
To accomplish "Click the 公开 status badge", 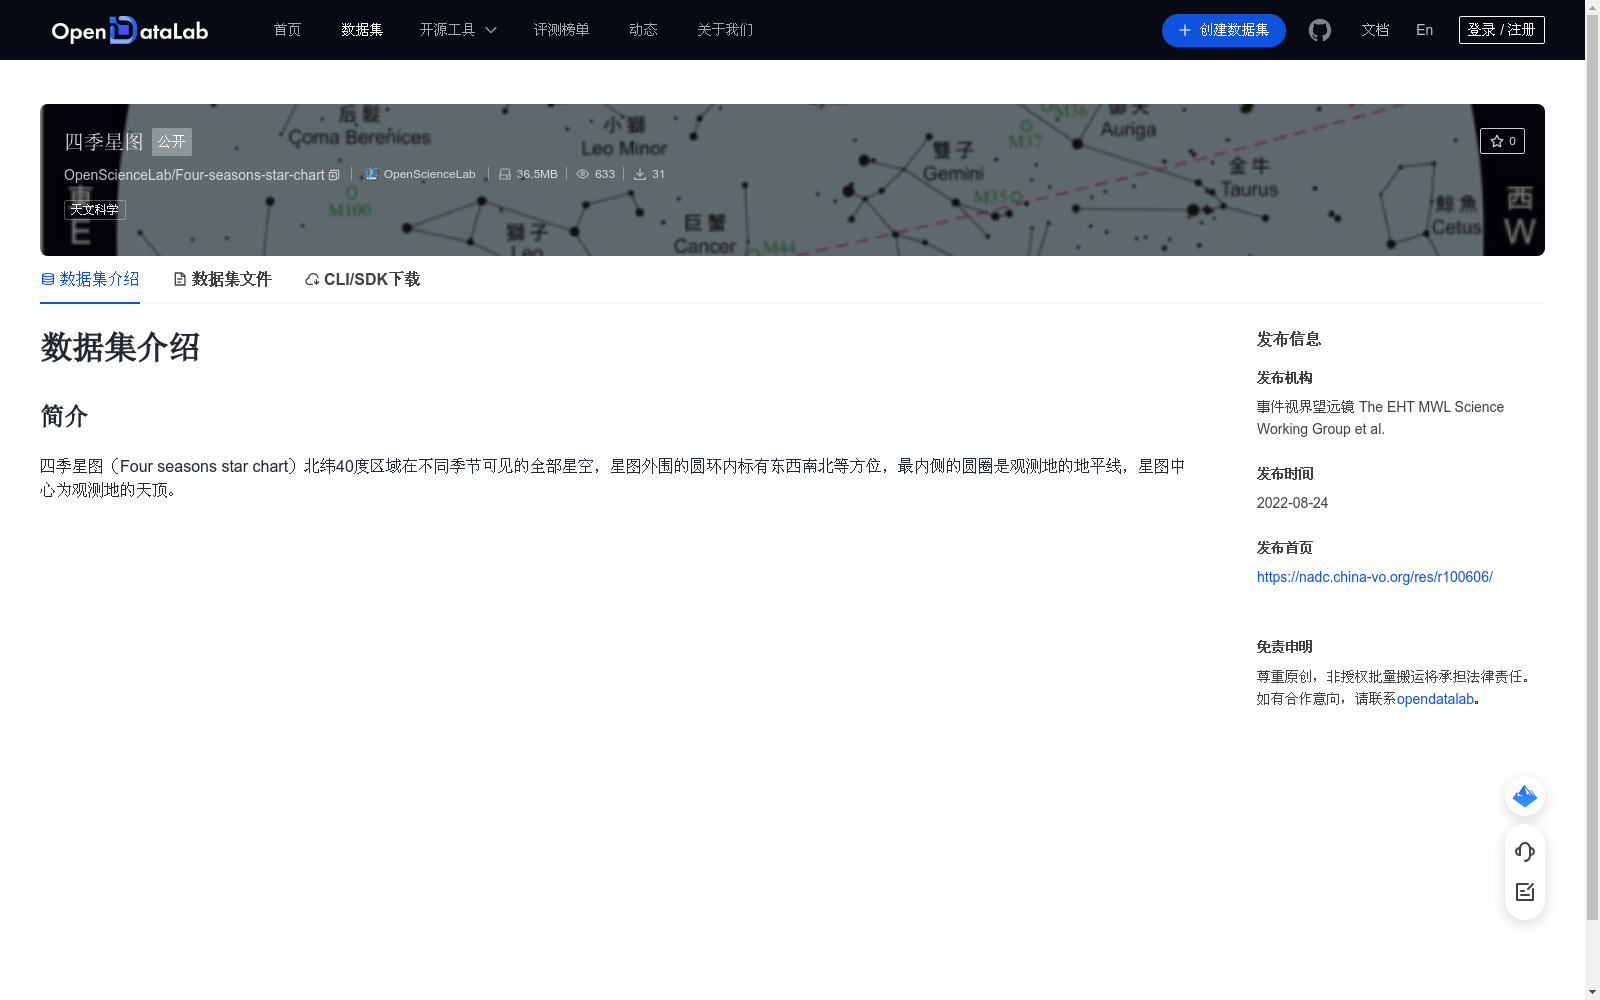I will click(x=172, y=141).
